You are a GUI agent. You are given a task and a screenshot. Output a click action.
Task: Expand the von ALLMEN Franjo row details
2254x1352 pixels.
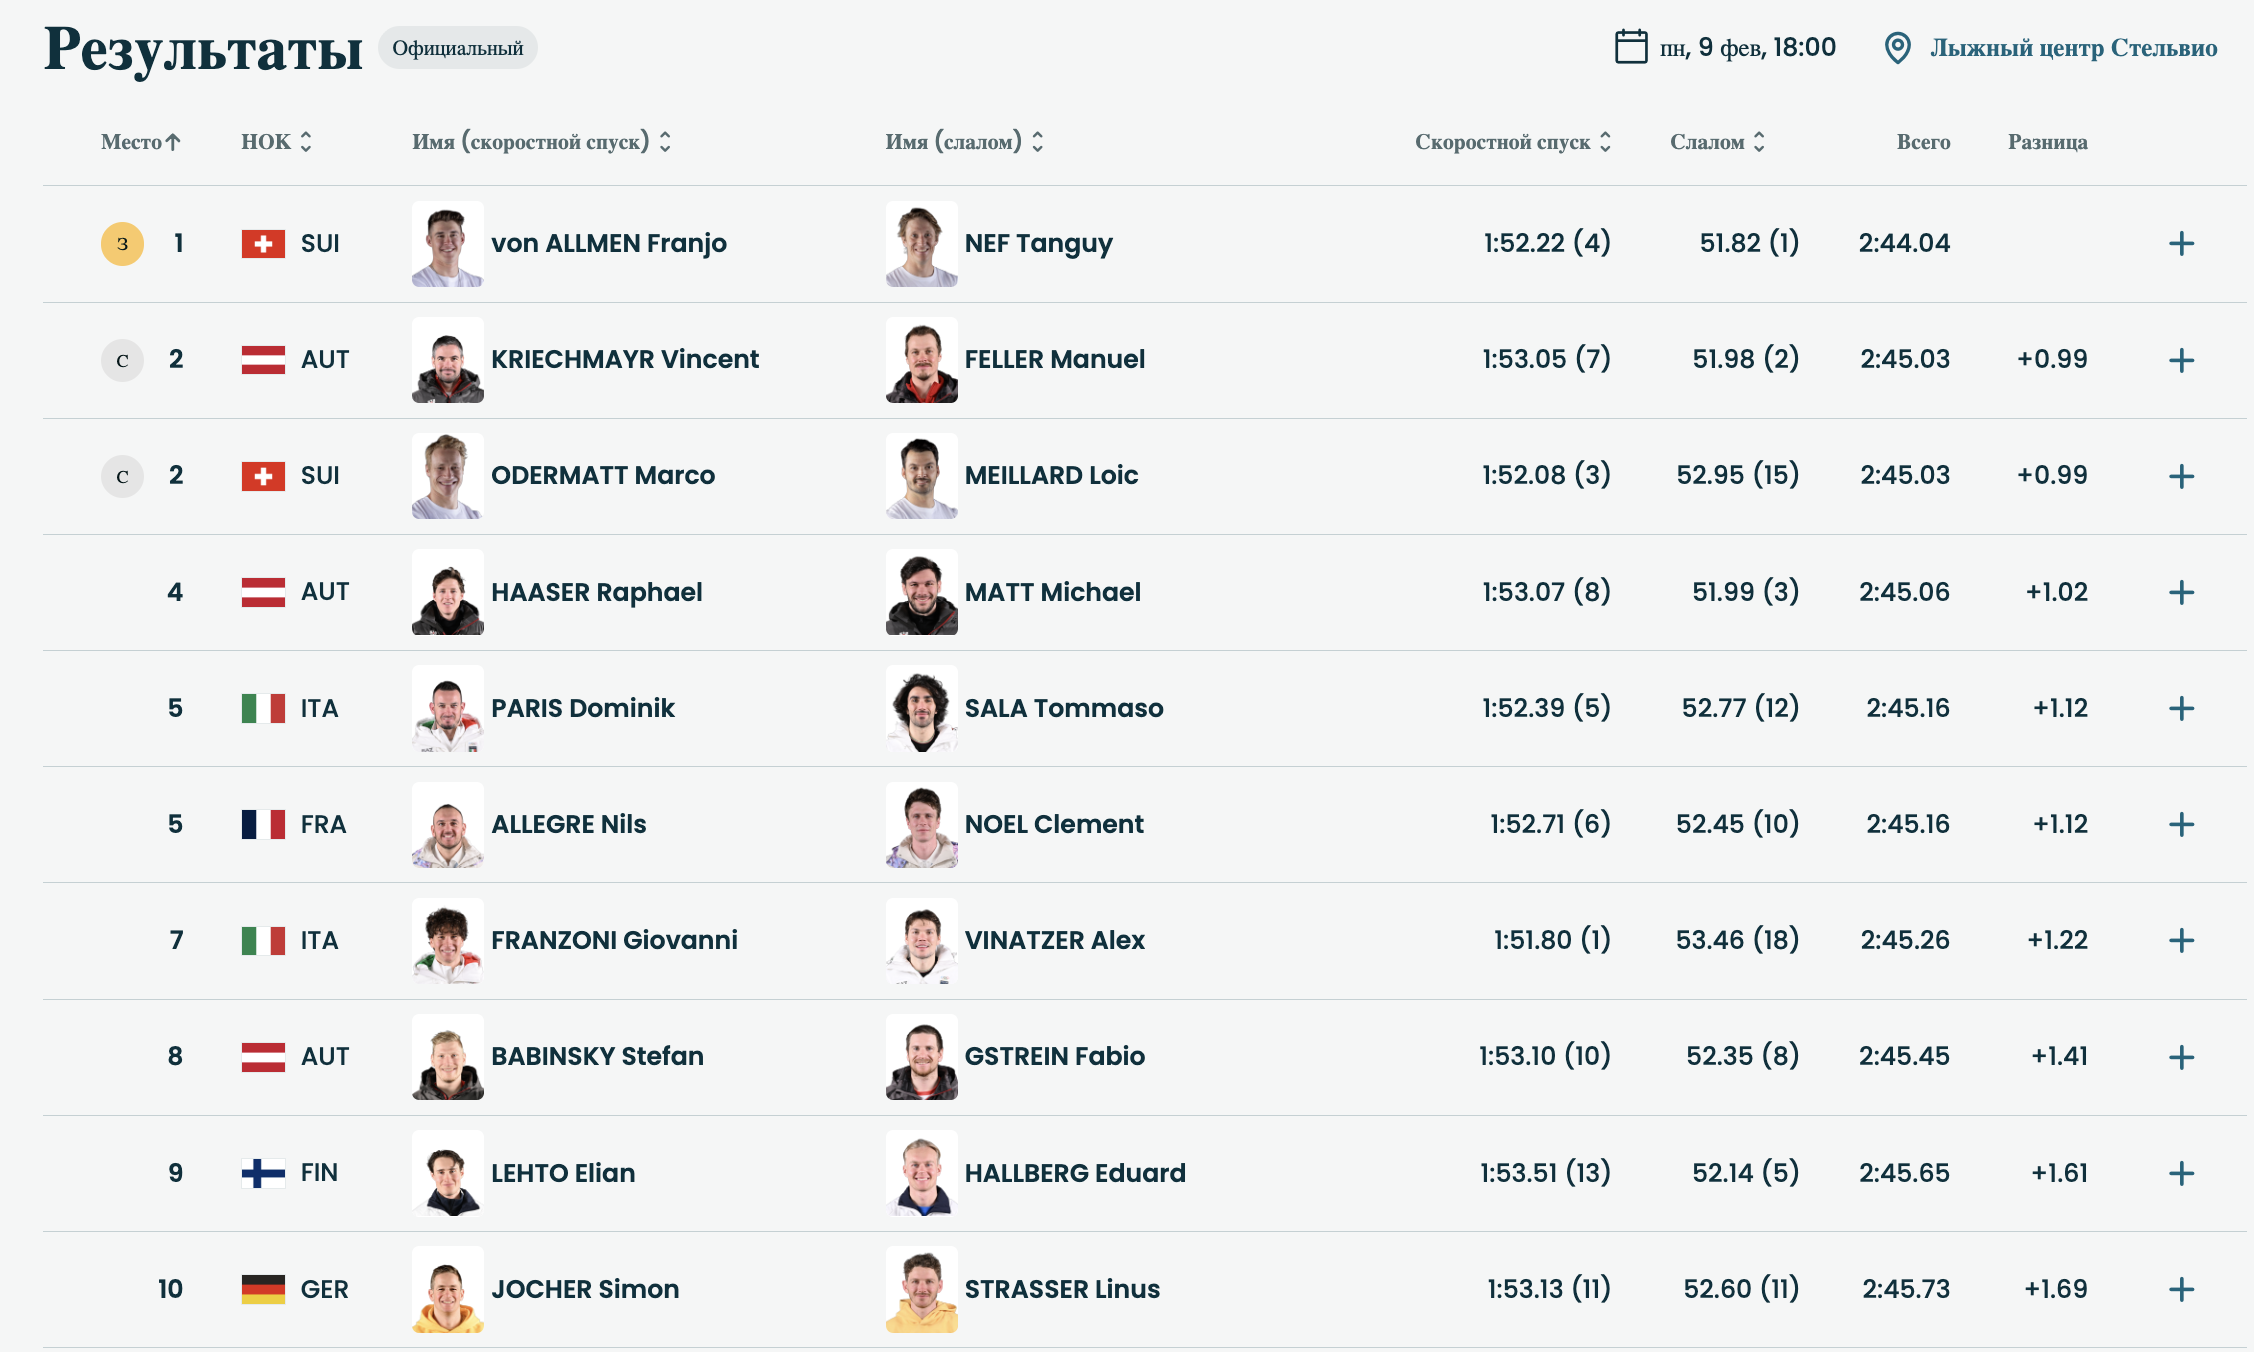[x=2181, y=244]
